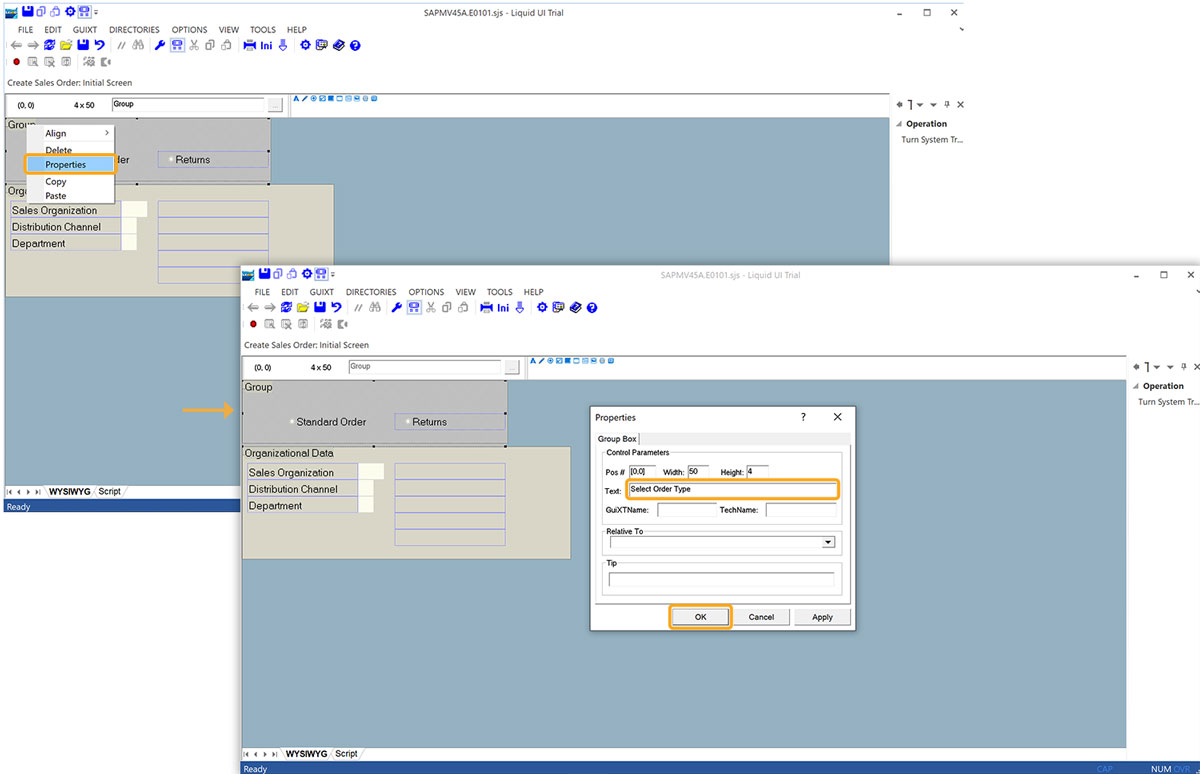
Task: Collapse Operation section in front window panel
Action: (x=1135, y=386)
